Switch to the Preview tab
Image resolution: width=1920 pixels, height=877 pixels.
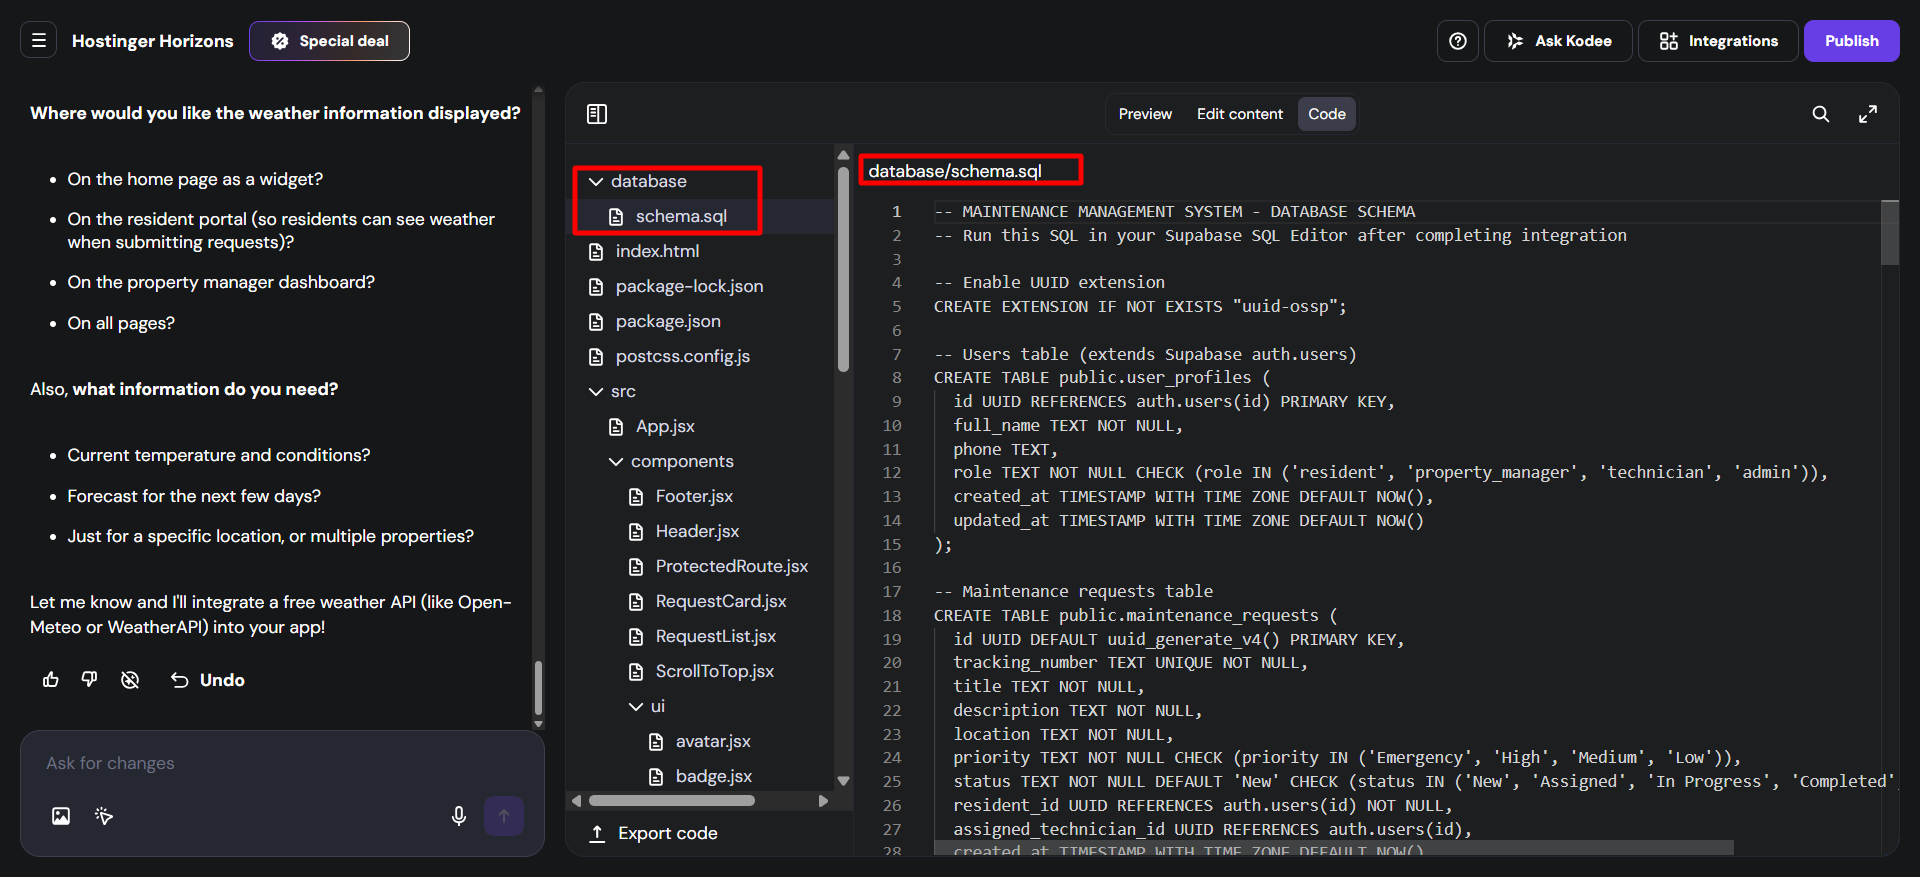(x=1145, y=114)
